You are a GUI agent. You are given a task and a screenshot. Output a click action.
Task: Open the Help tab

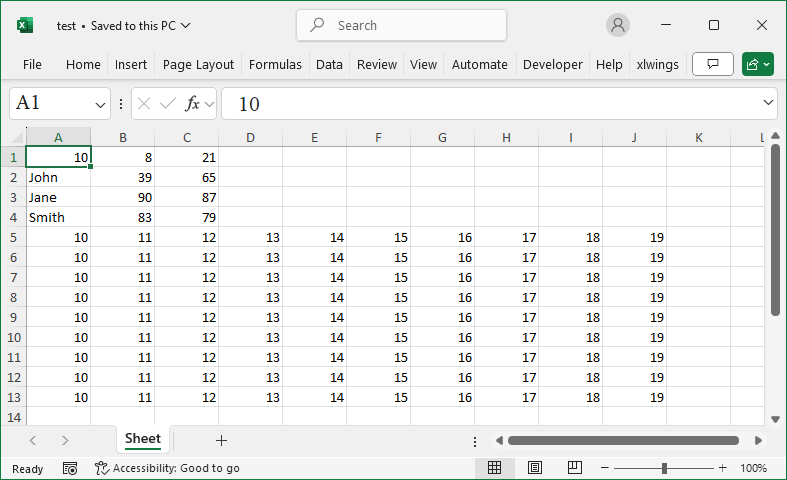point(609,65)
